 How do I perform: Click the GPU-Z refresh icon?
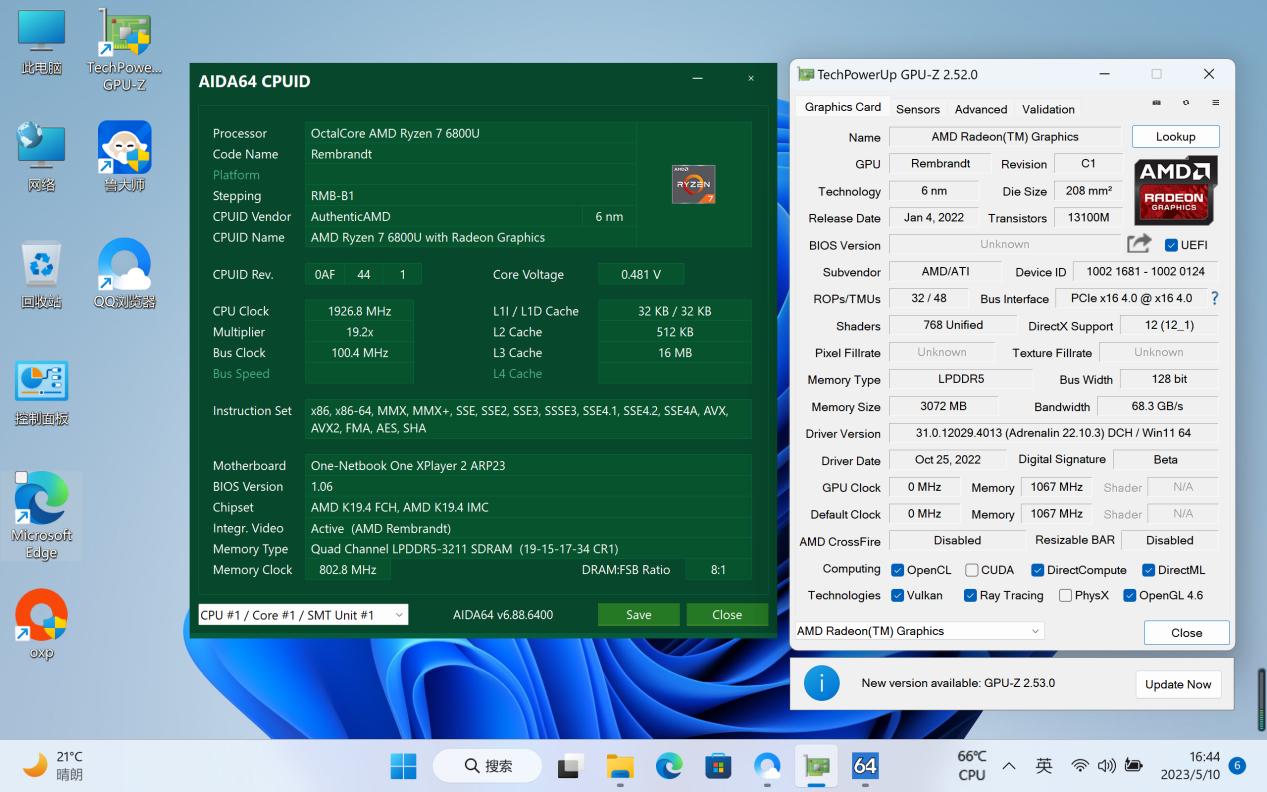(1186, 103)
